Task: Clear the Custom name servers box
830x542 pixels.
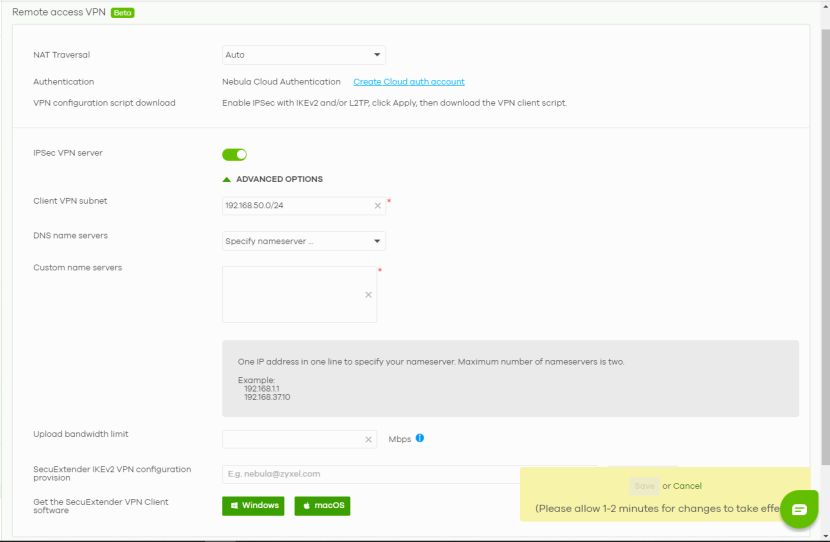Action: pyautogui.click(x=368, y=295)
